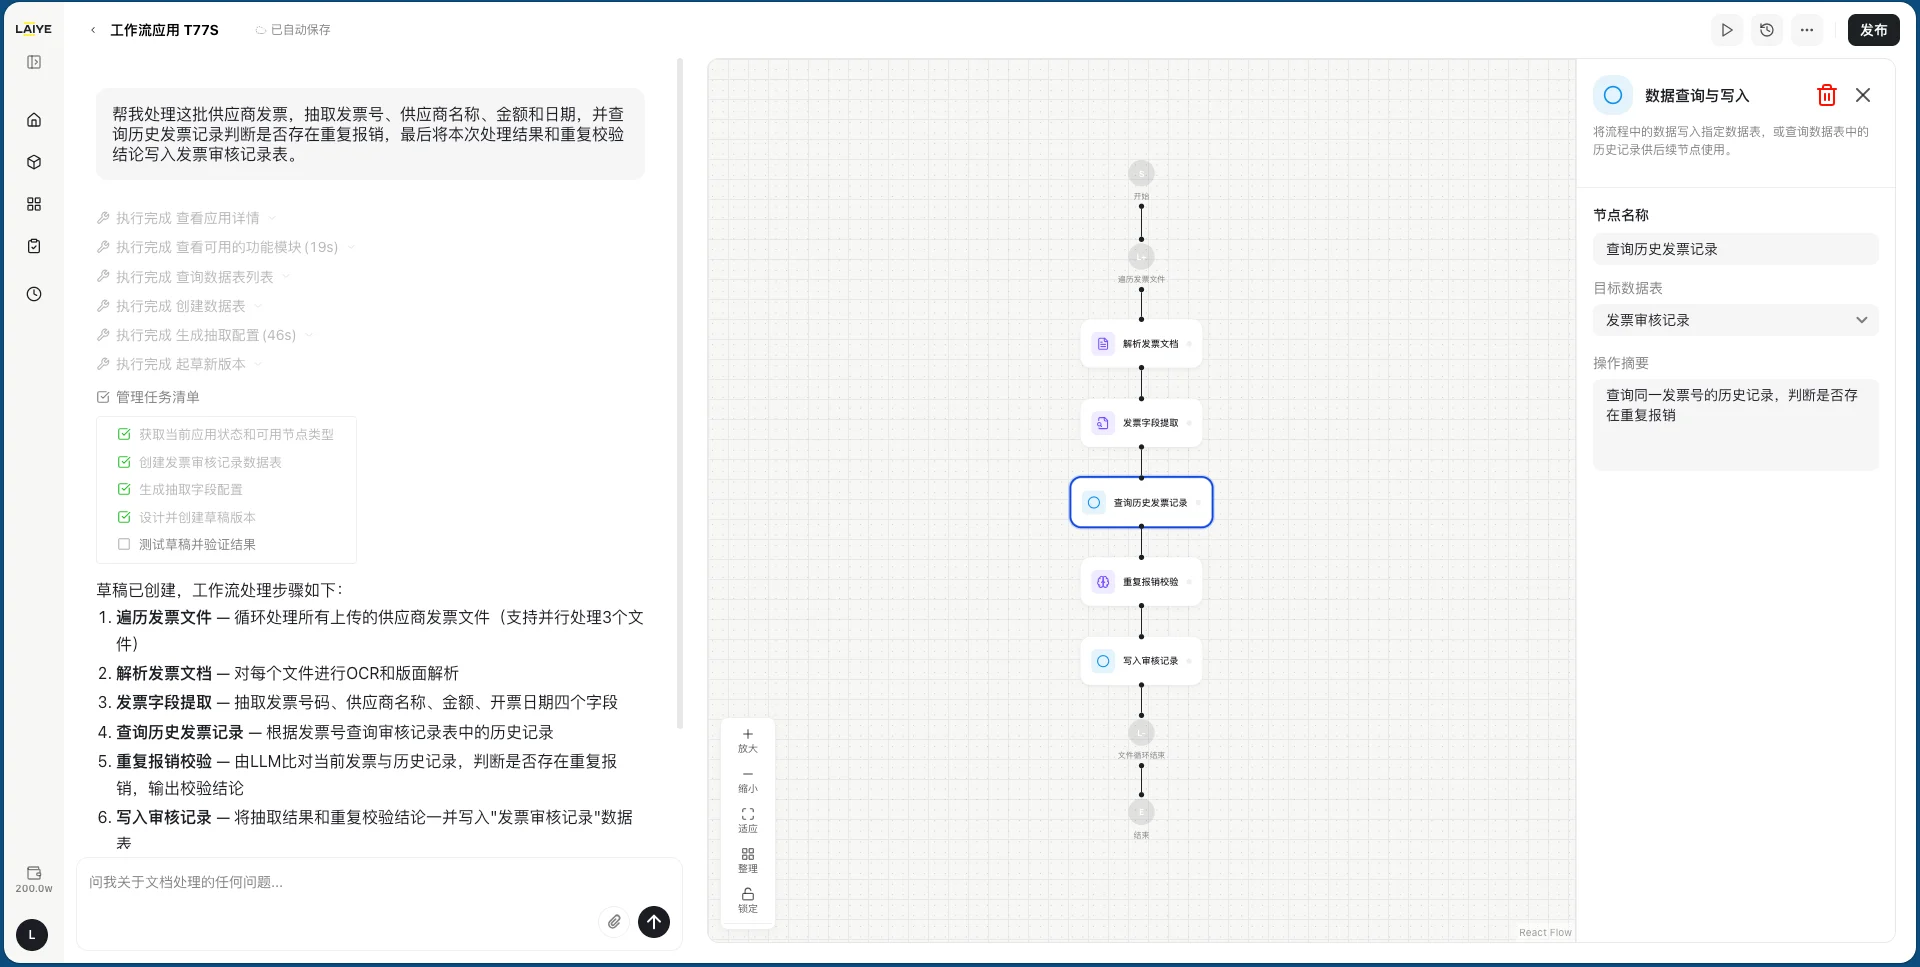The height and width of the screenshot is (967, 1920).
Task: Toggle checkbox 创建发票审核记录数据表
Action: click(124, 462)
